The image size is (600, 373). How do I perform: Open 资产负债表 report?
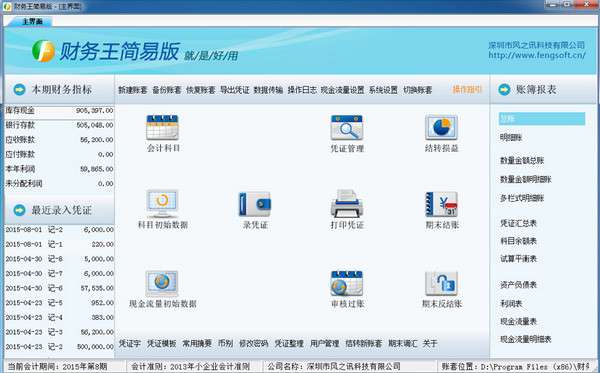[518, 285]
